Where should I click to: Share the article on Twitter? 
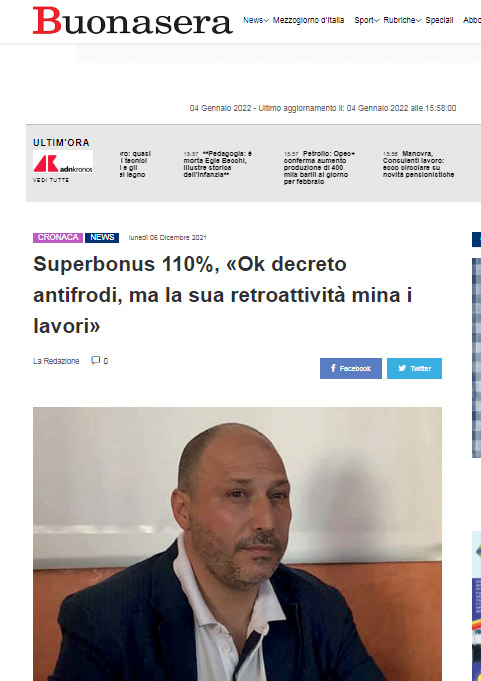point(414,368)
